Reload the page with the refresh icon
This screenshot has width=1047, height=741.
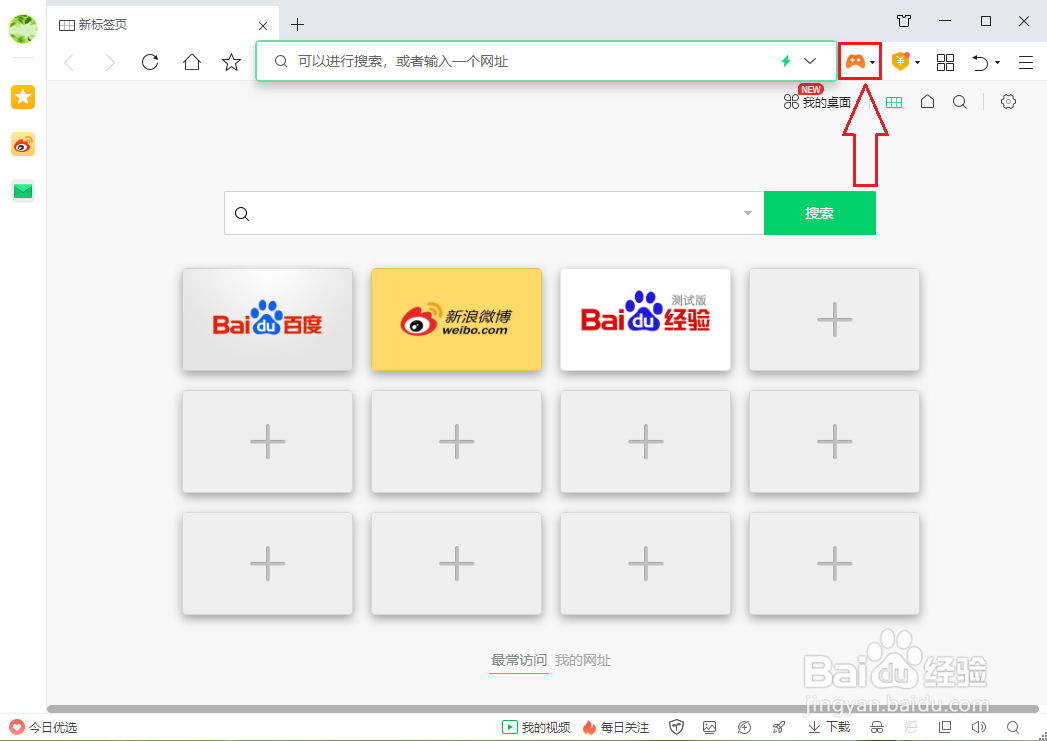(150, 61)
